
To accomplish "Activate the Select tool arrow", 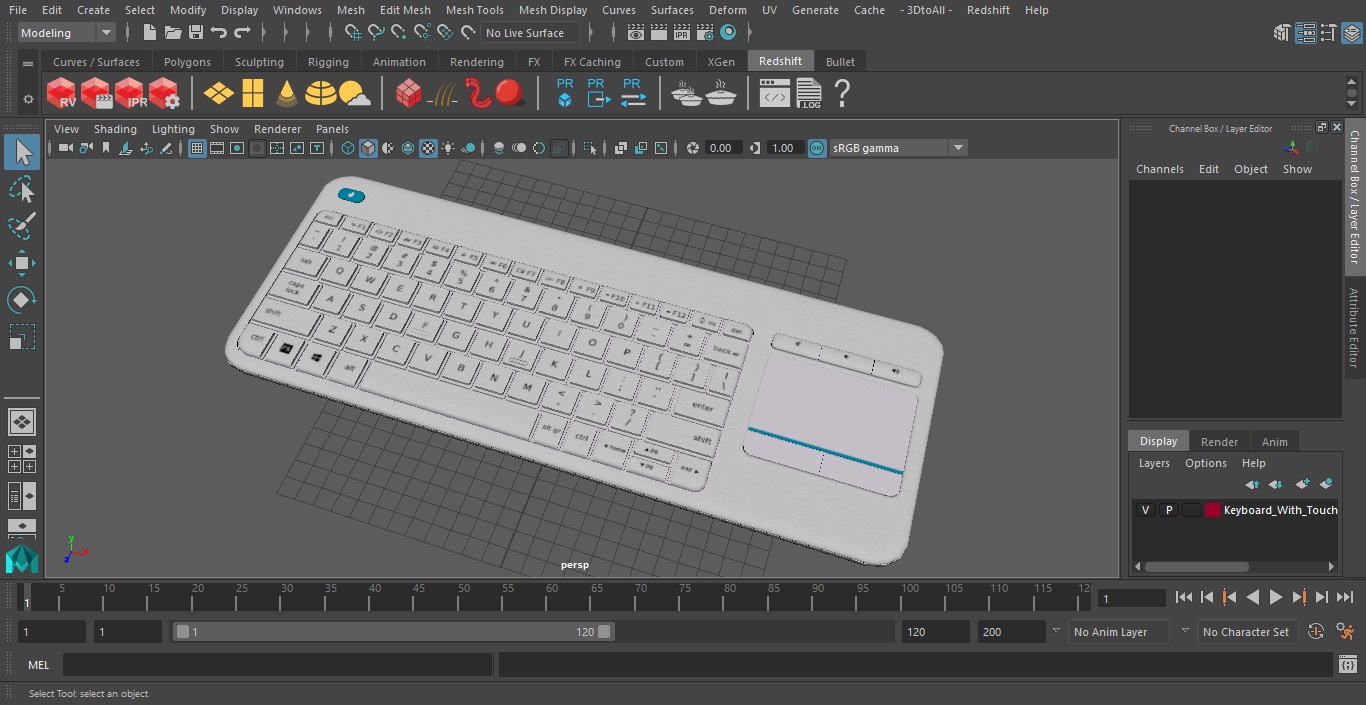I will 22,152.
